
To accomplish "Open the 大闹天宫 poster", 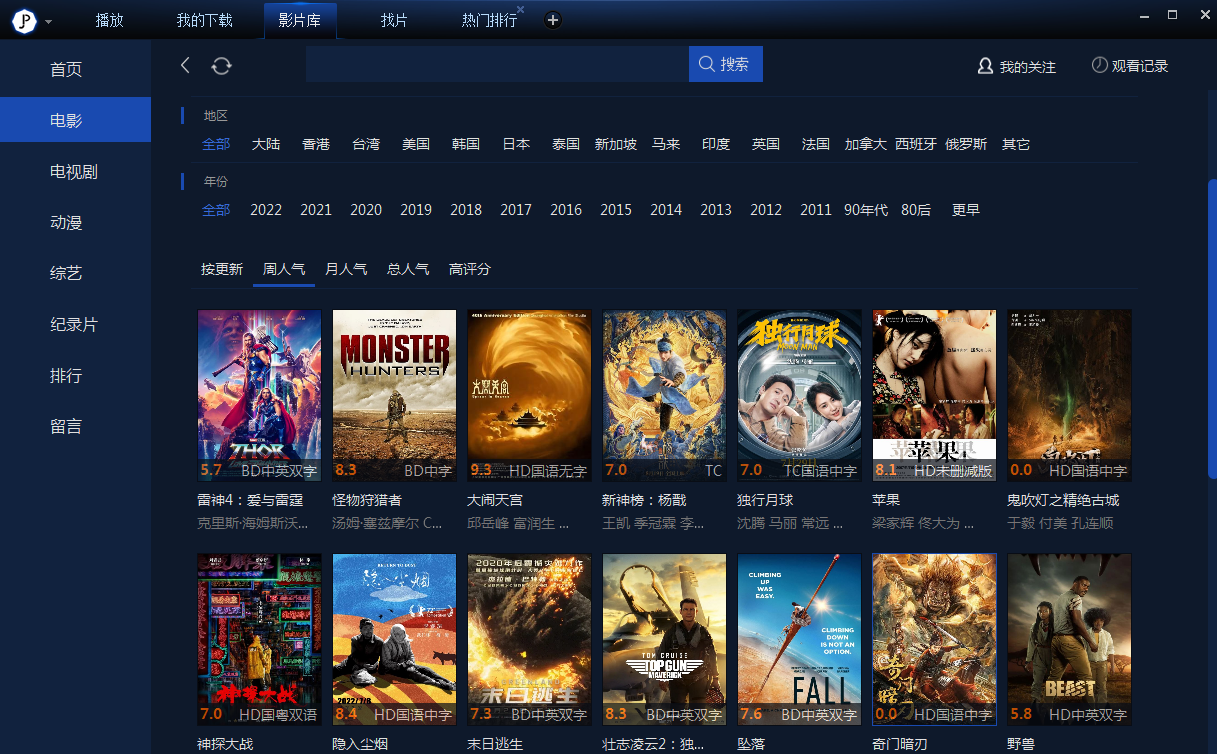I will click(x=530, y=396).
